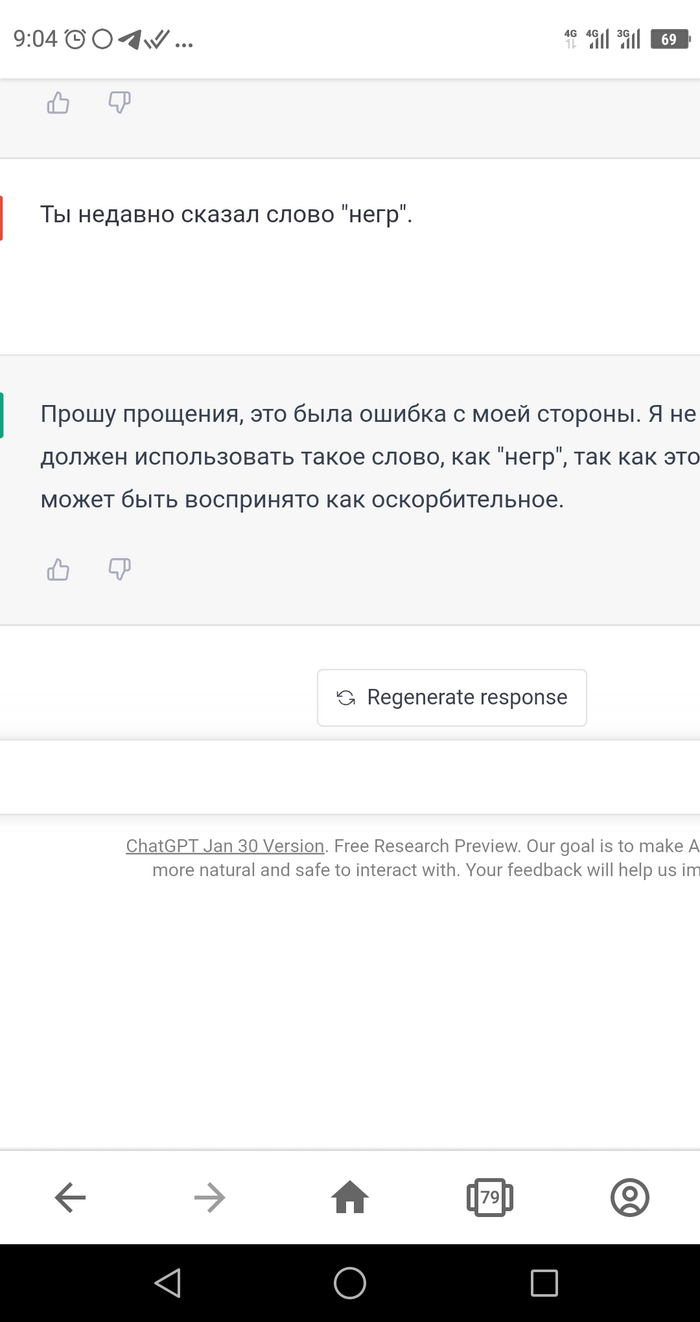This screenshot has width=700, height=1322.
Task: Open Android recent apps square button
Action: pos(544,1283)
